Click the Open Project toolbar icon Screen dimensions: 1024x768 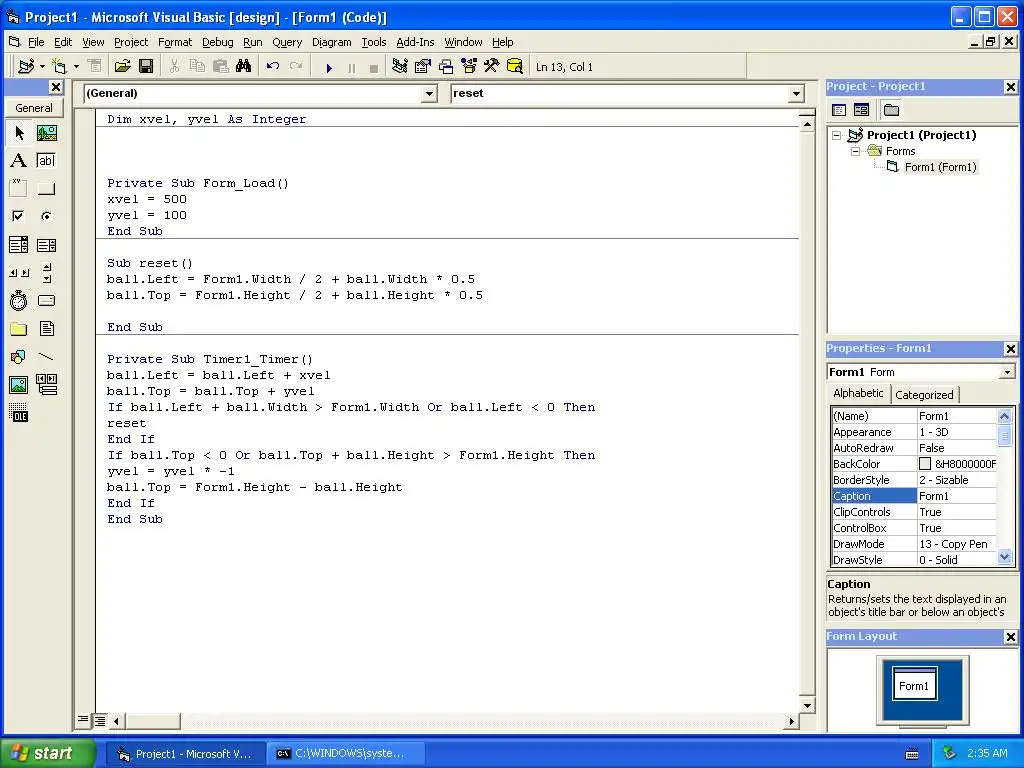(x=122, y=66)
